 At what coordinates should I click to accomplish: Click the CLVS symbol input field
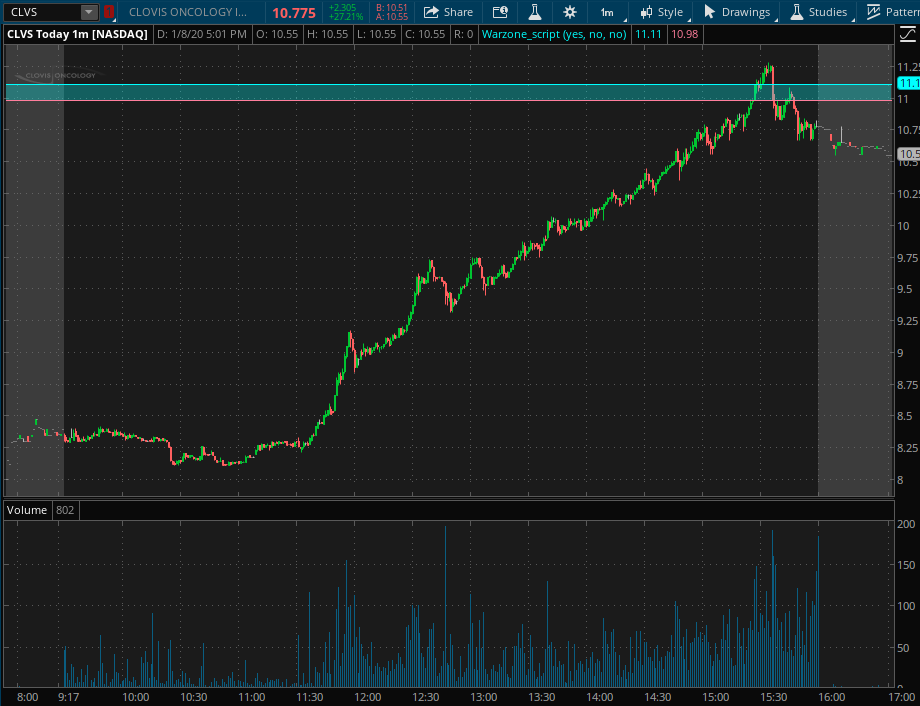pos(41,12)
